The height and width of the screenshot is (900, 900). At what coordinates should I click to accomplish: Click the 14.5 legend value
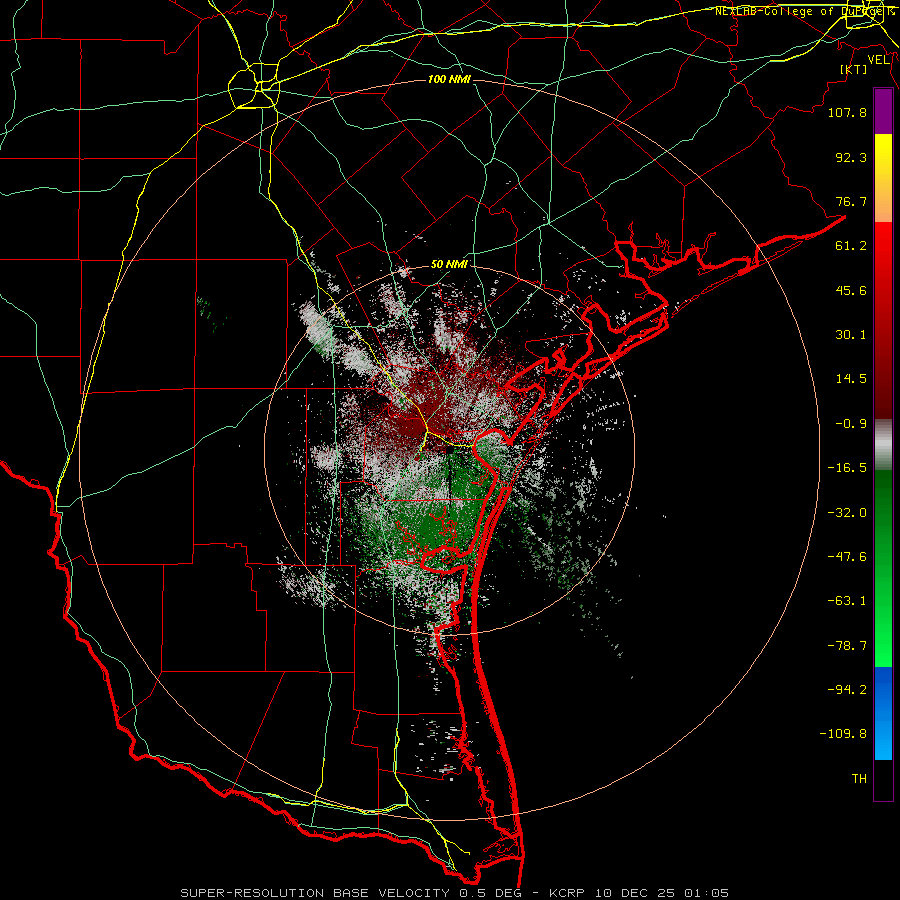click(851, 379)
